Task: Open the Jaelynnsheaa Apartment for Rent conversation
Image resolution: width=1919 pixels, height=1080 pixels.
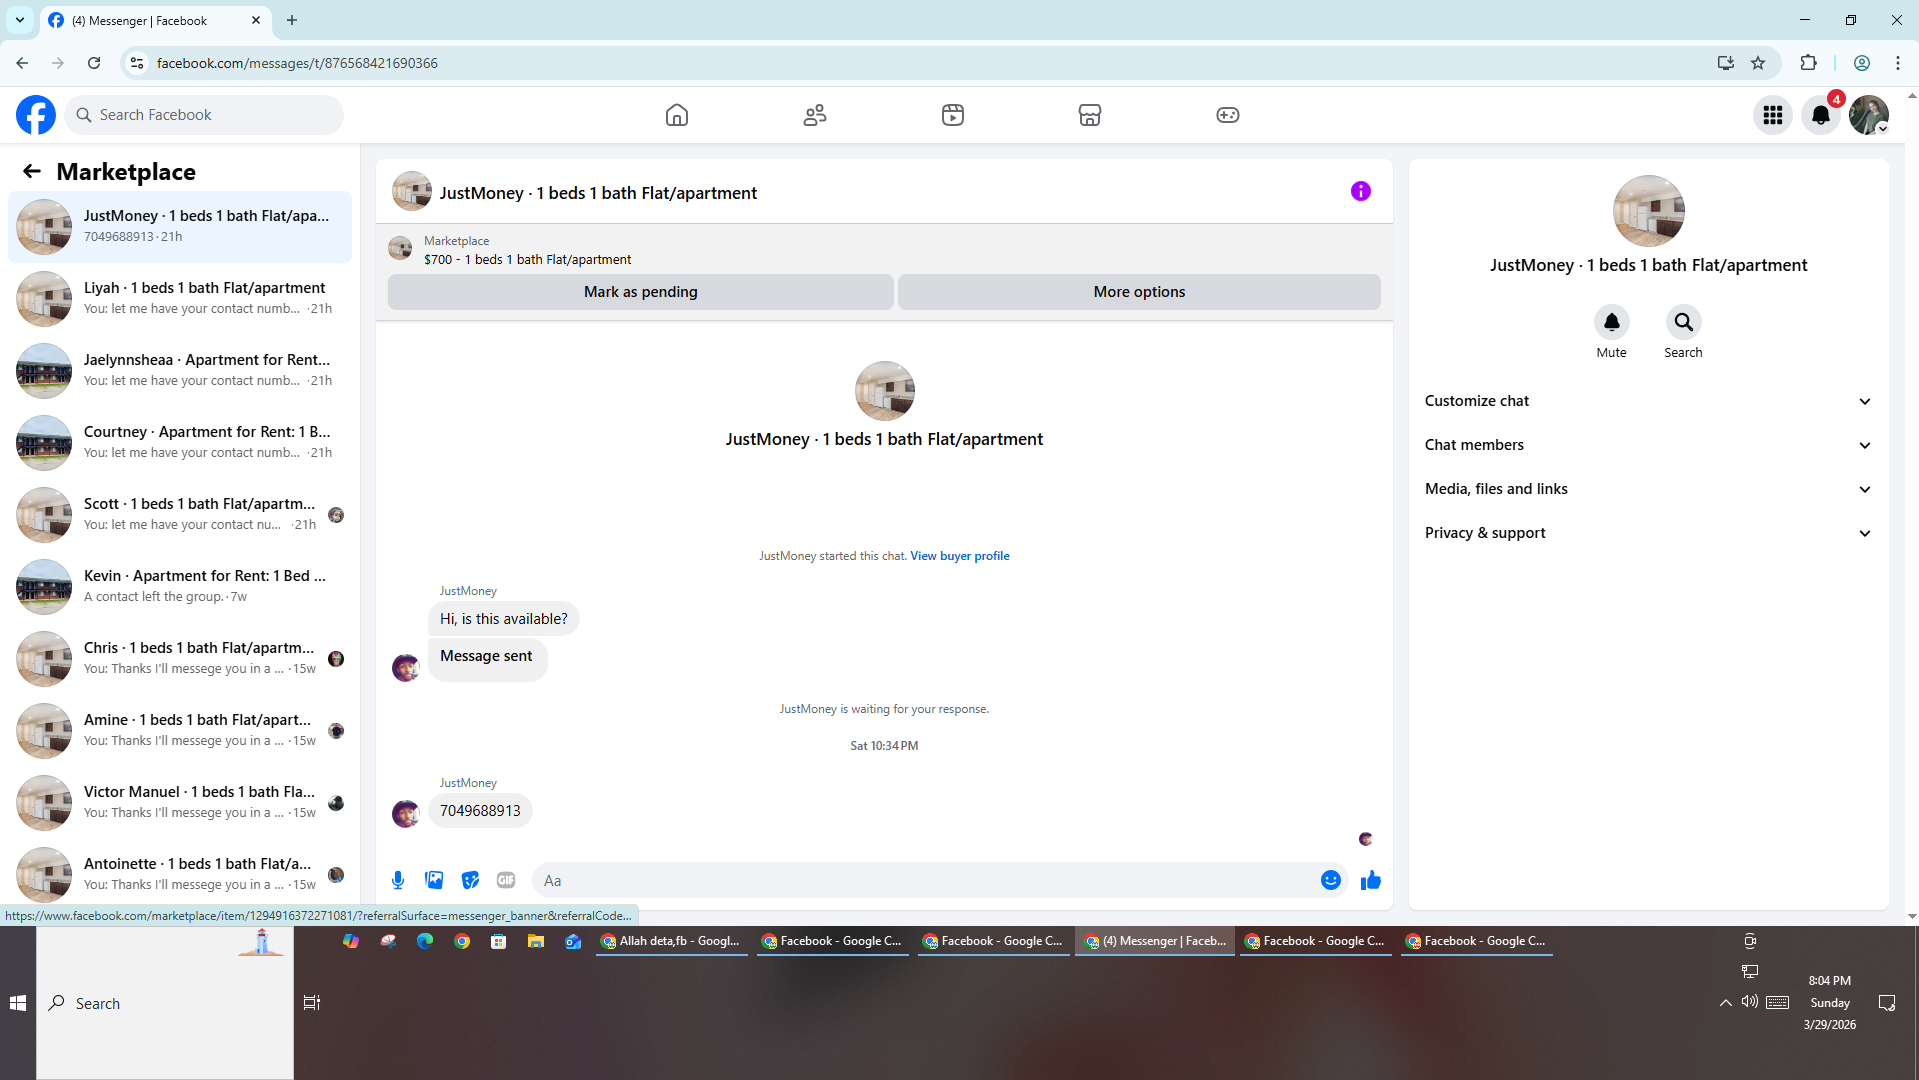Action: click(x=180, y=370)
